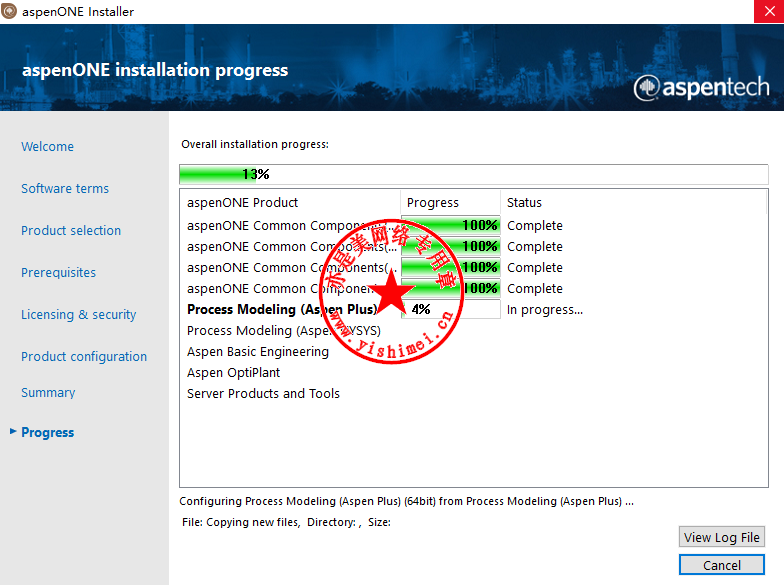The width and height of the screenshot is (784, 585).
Task: Click the 'aspenONE installation progress' heading
Action: click(155, 70)
